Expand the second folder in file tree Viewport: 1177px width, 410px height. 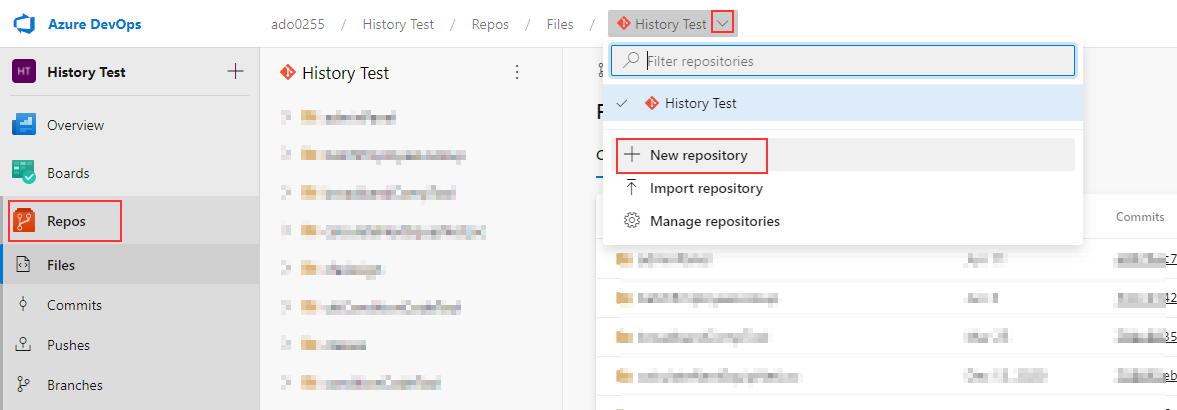(286, 155)
